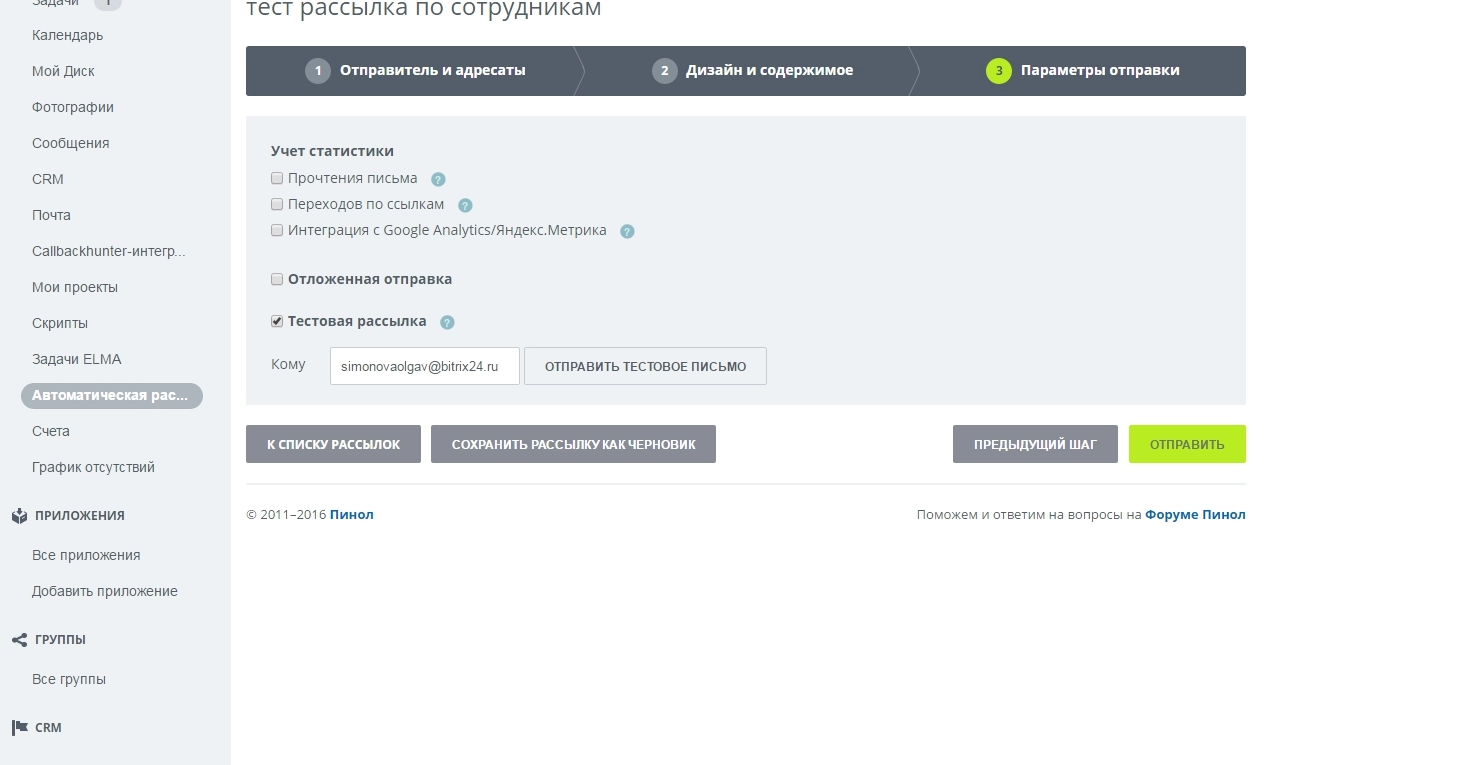The width and height of the screenshot is (1481, 765).
Task: Click help icon beside Переходов по ссылкам
Action: [465, 206]
